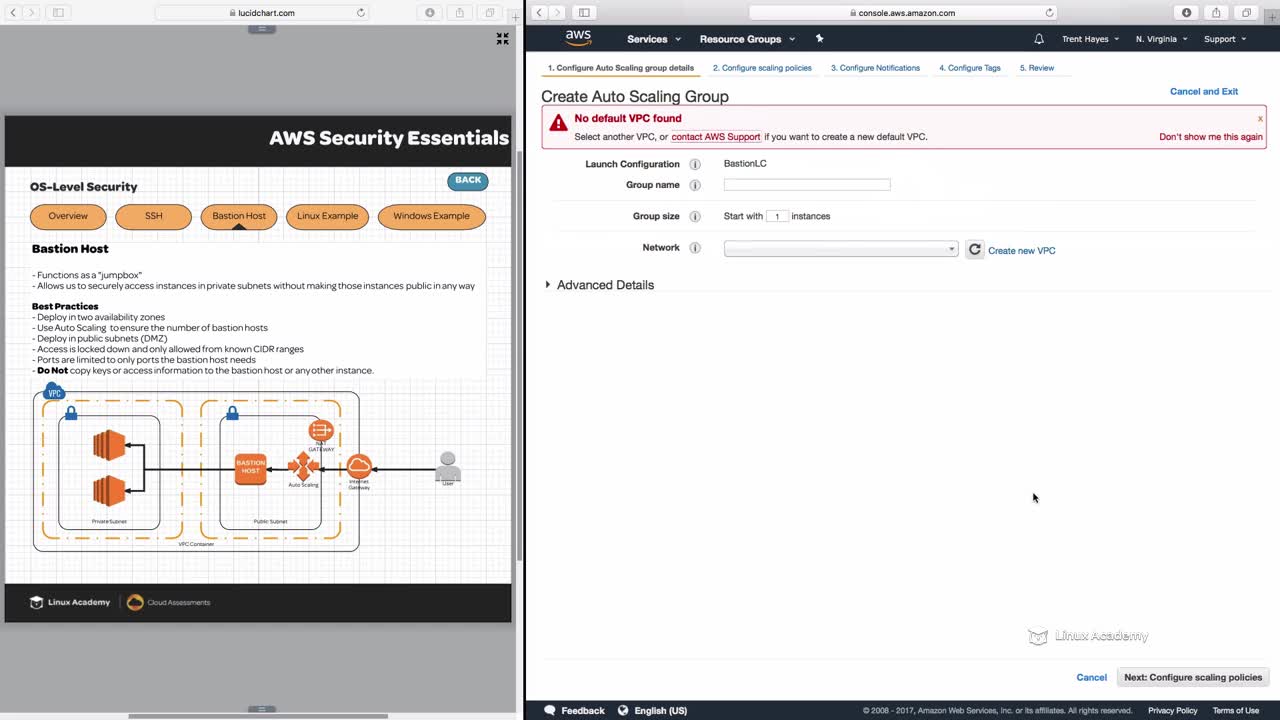The width and height of the screenshot is (1280, 720).
Task: Click info icon beside Network label
Action: [x=695, y=248]
